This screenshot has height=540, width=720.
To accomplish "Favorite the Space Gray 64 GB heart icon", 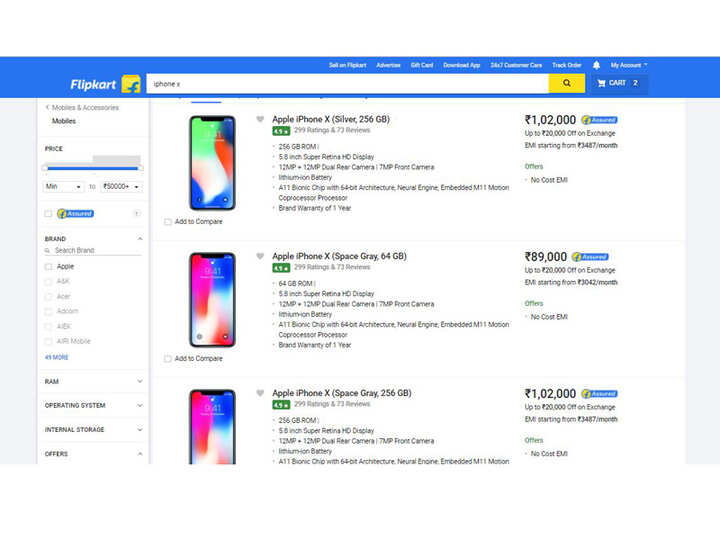I will click(x=260, y=256).
